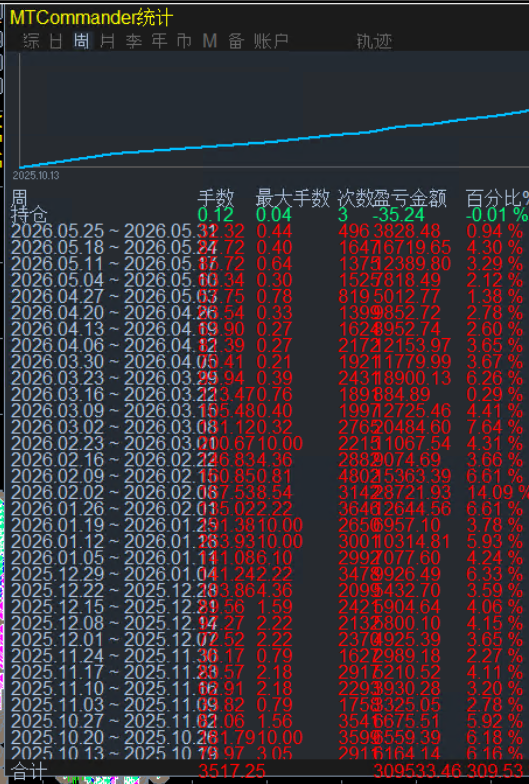Open the 季 quarterly statistics tab
529x784 pixels.
point(134,40)
